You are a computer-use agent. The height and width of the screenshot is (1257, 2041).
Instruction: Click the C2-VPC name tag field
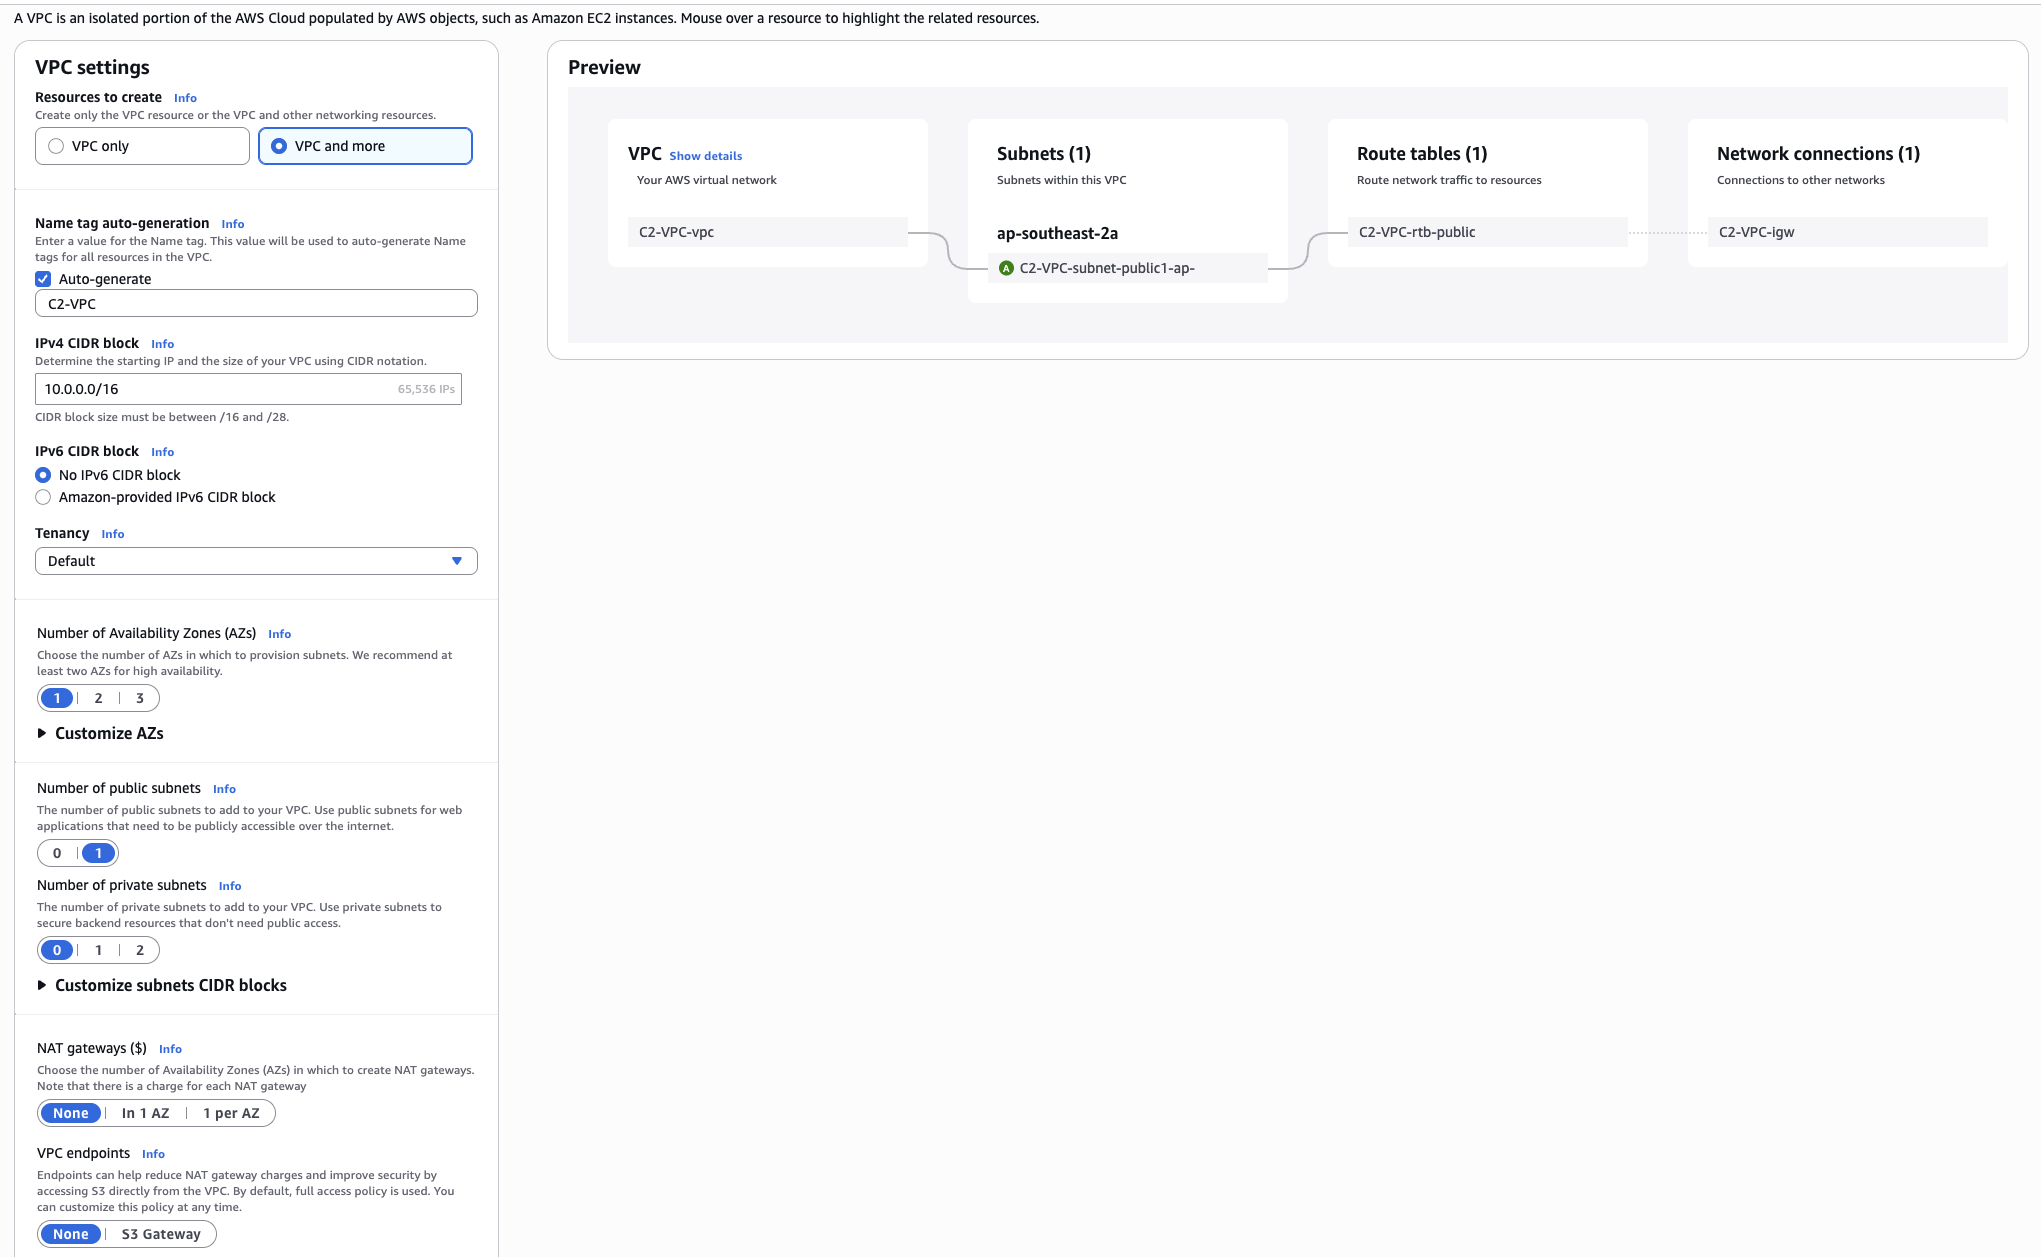coord(256,303)
